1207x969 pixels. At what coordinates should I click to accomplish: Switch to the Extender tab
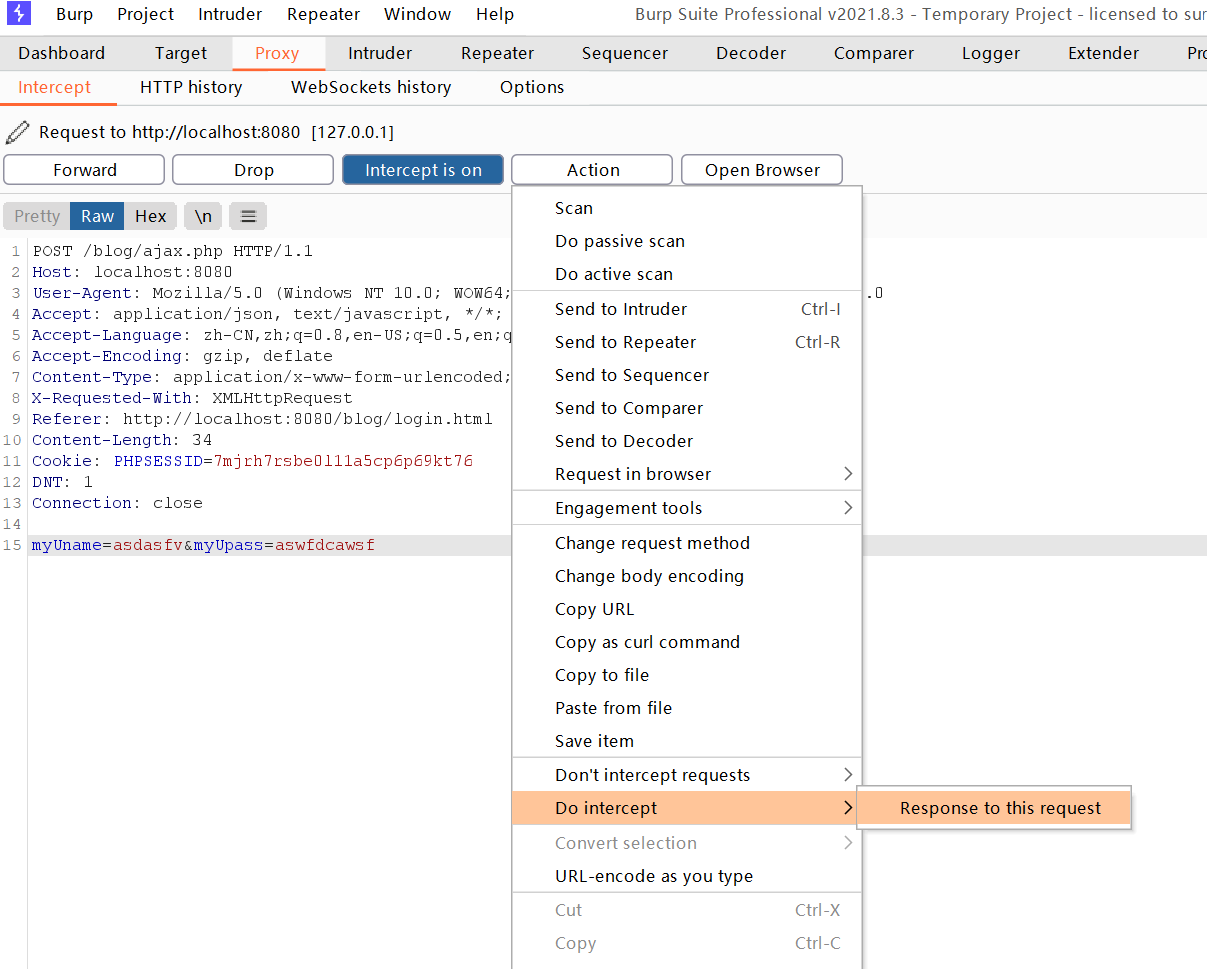point(1104,53)
